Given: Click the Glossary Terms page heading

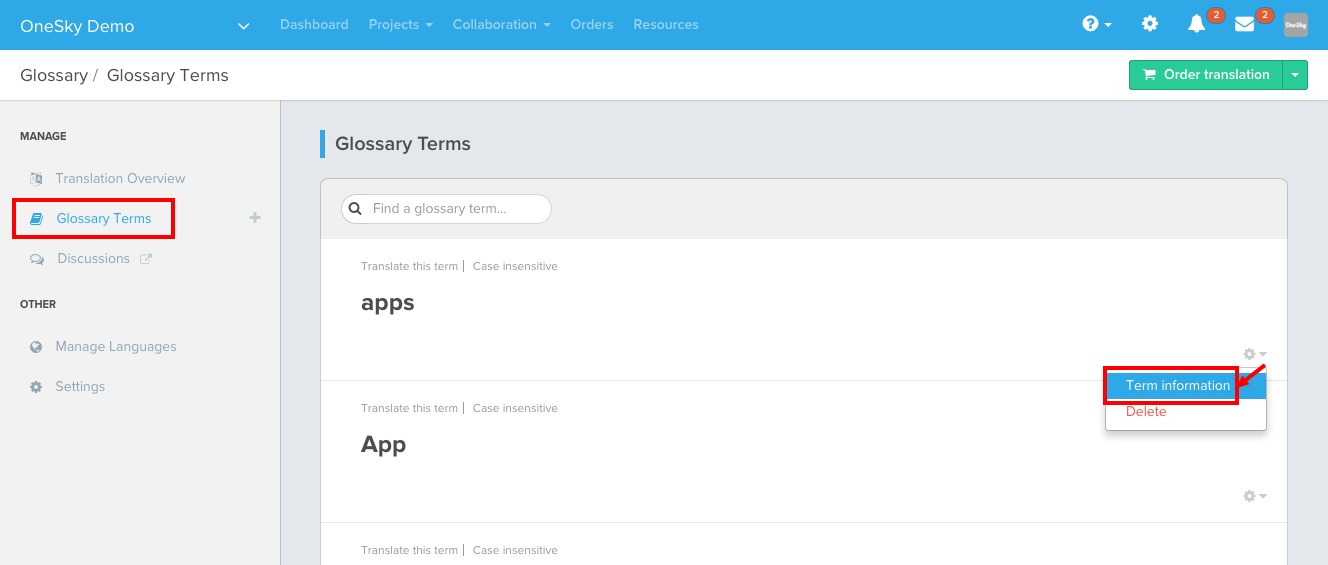Looking at the screenshot, I should coord(403,144).
